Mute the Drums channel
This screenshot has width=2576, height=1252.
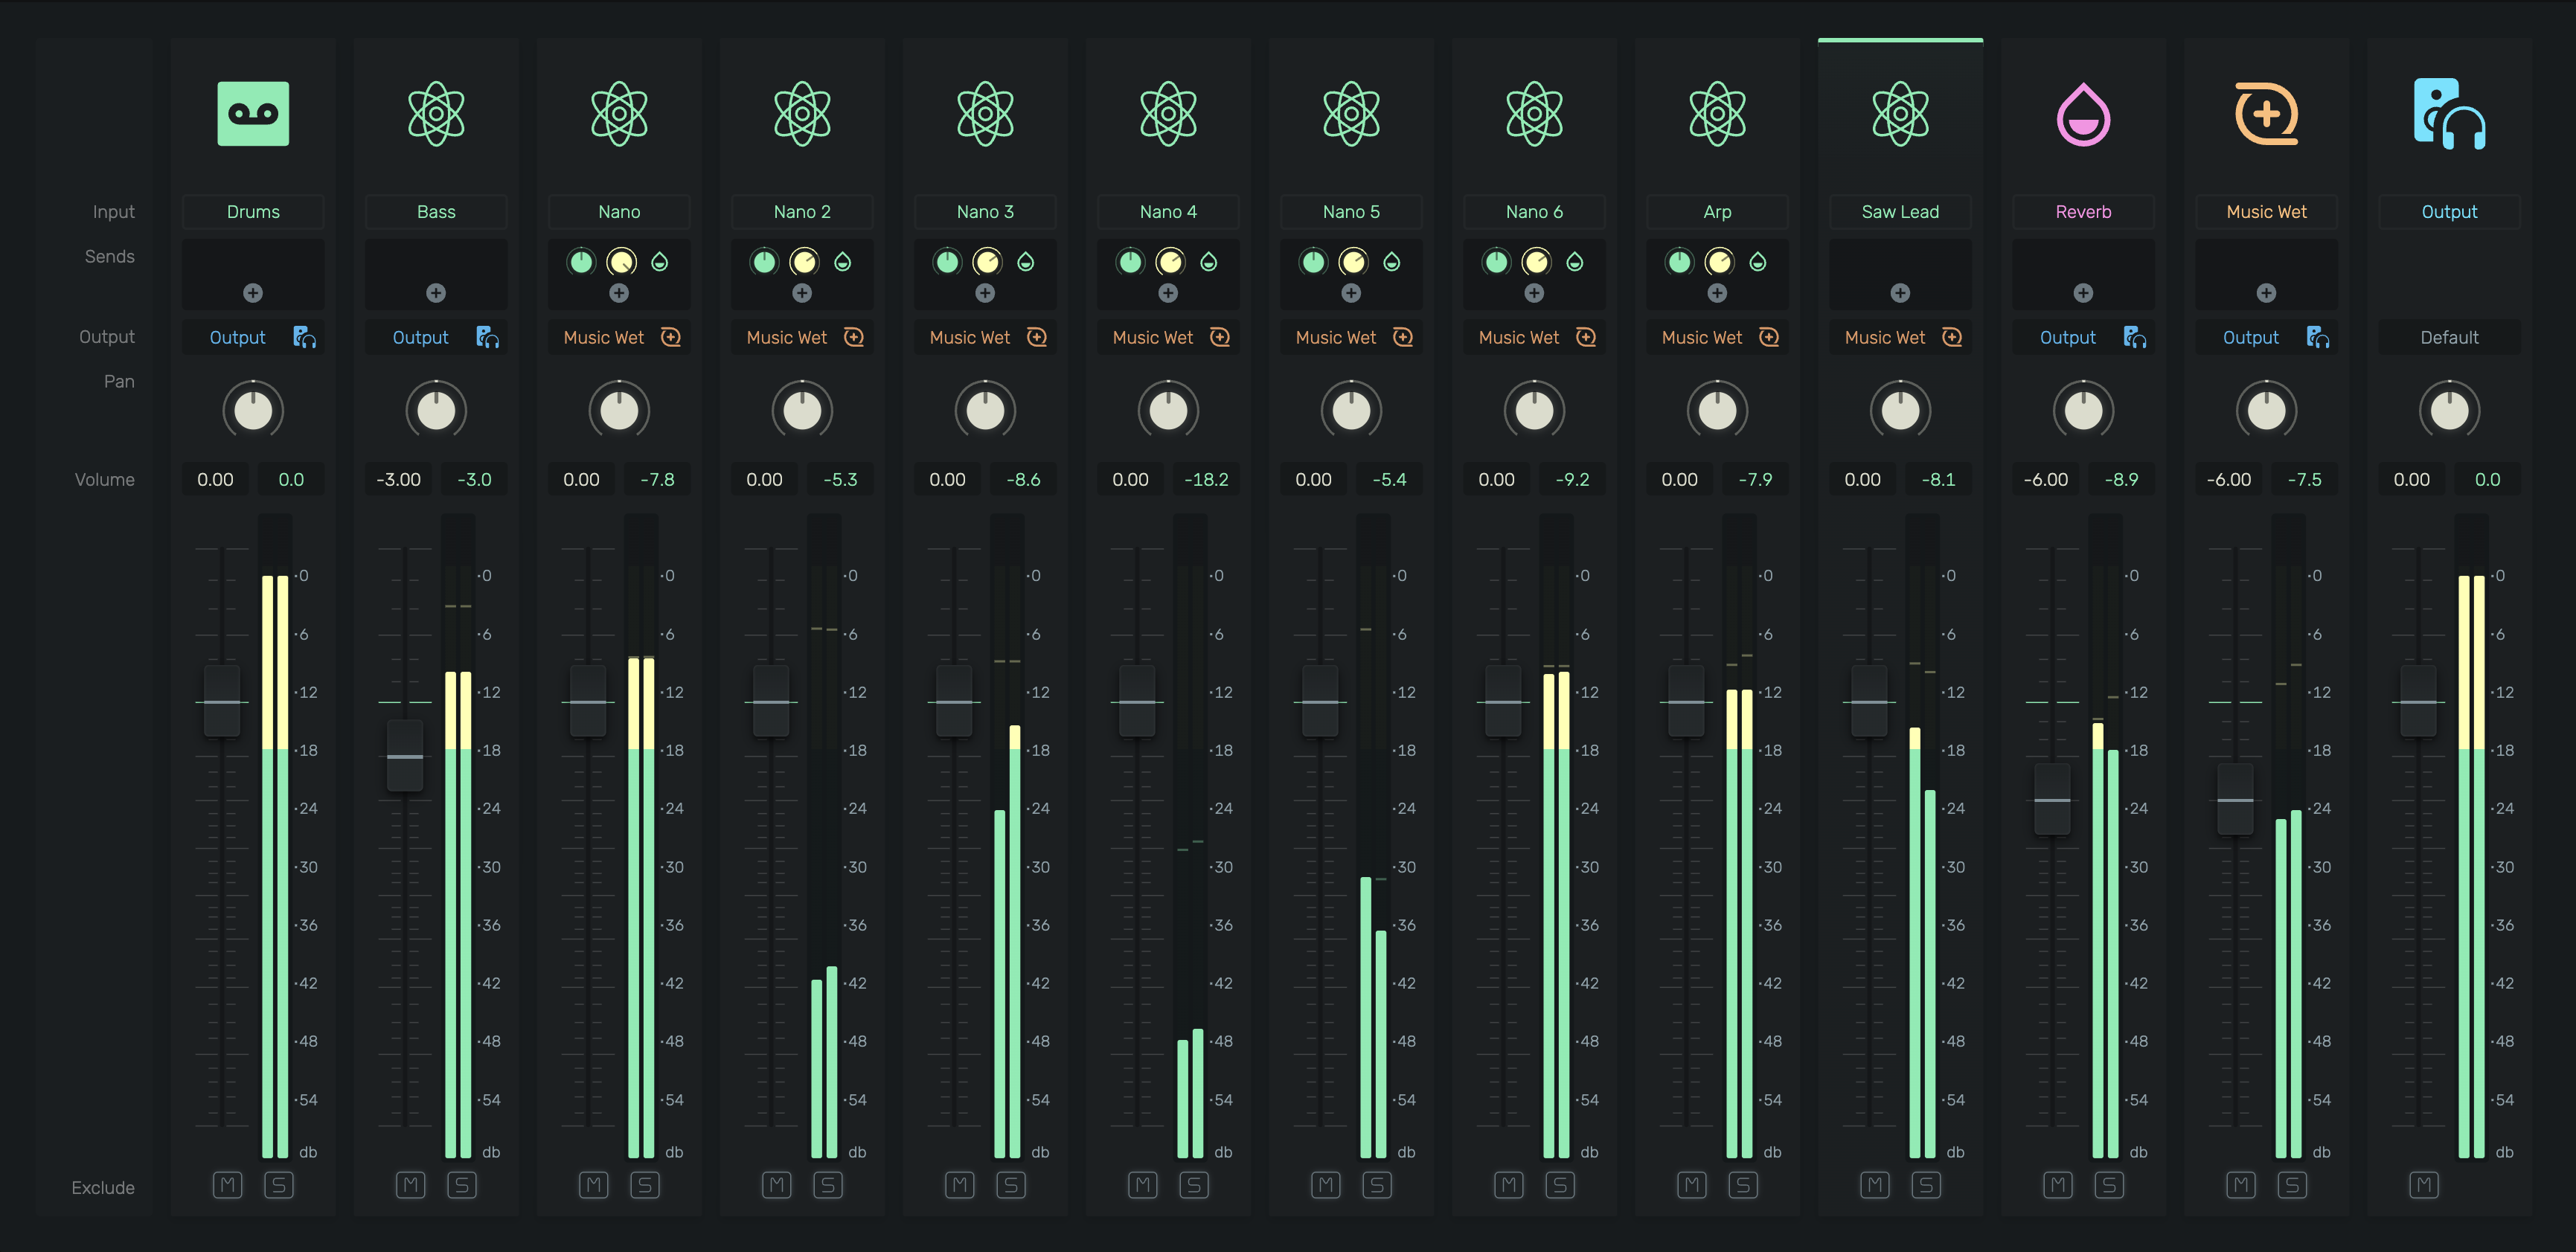tap(227, 1185)
